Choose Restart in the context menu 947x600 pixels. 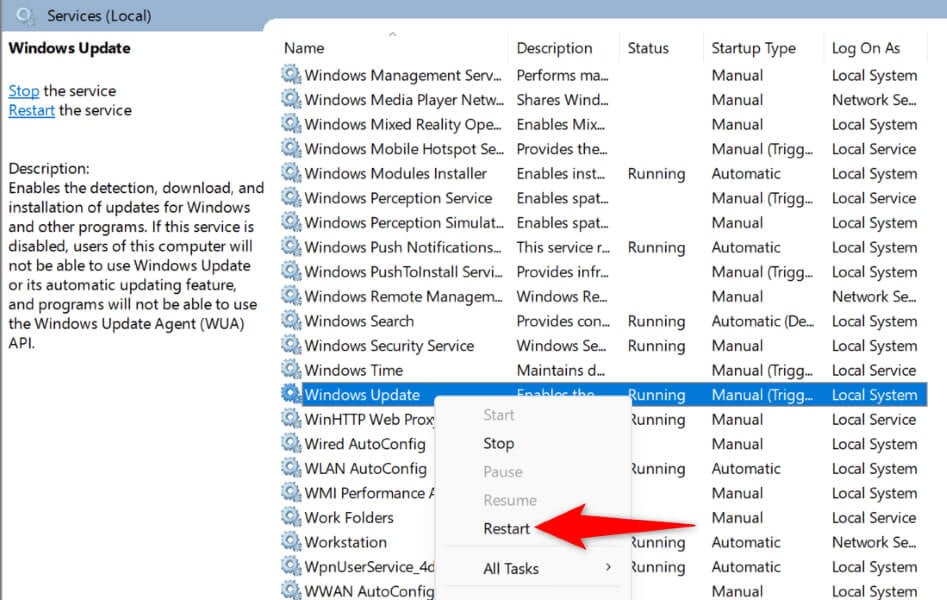tap(506, 529)
